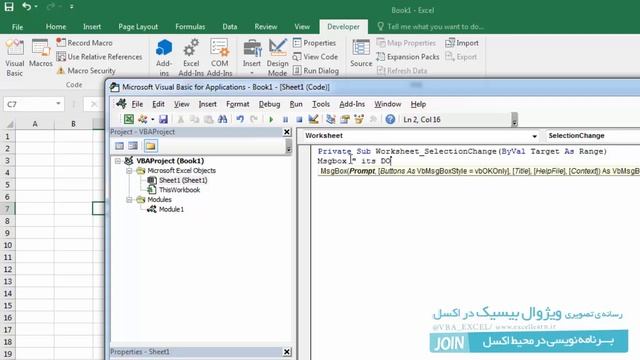Click the Find binoculars icon
The height and width of the screenshot is (360, 640).
click(x=222, y=119)
